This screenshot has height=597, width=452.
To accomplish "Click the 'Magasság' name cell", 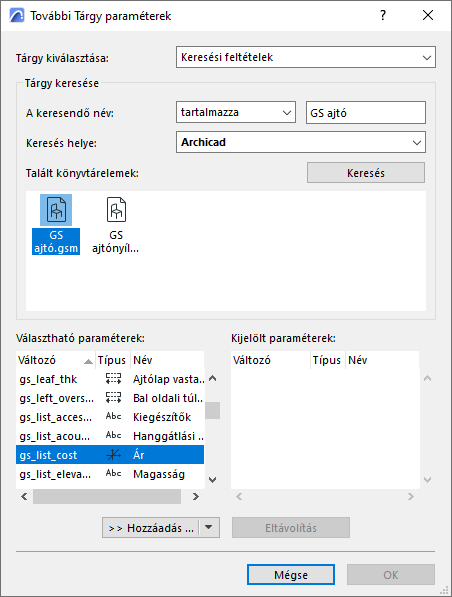I will tap(159, 474).
